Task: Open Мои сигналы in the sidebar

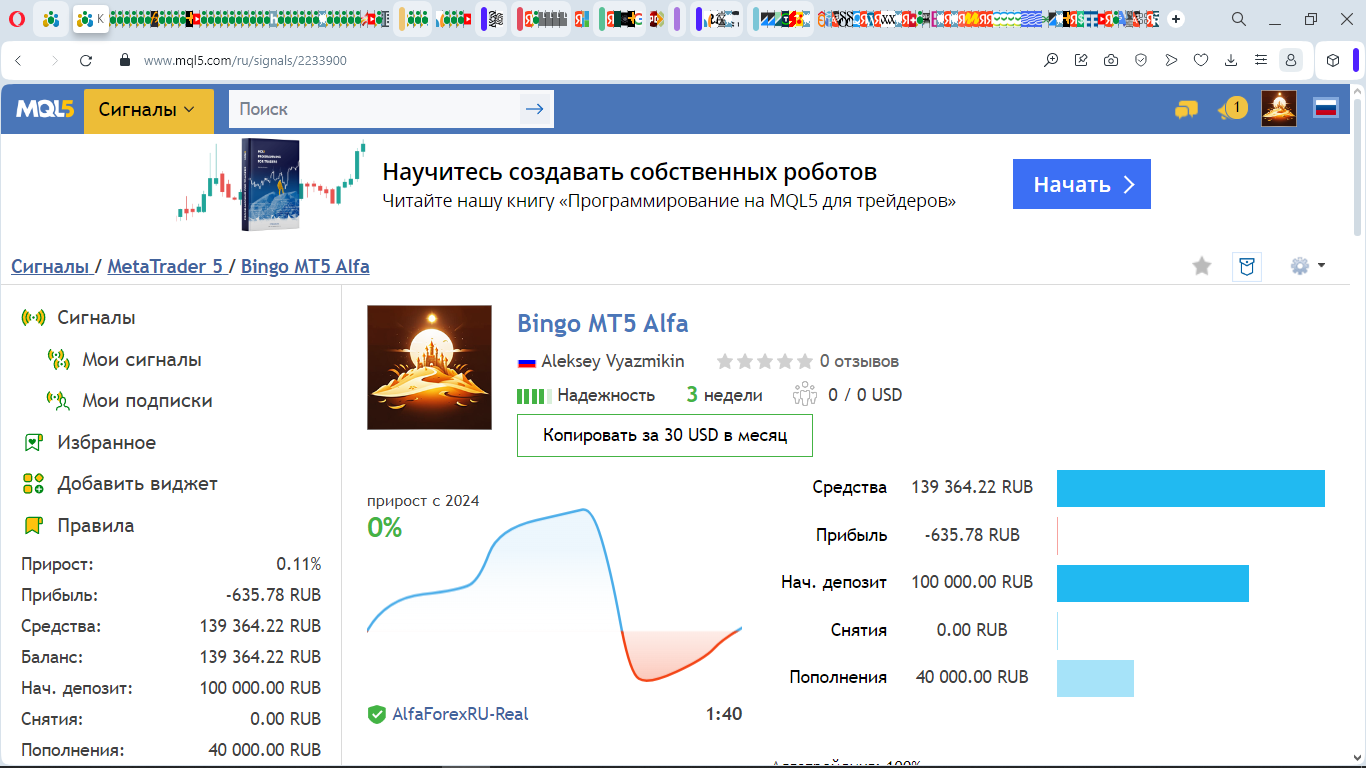Action: (141, 360)
